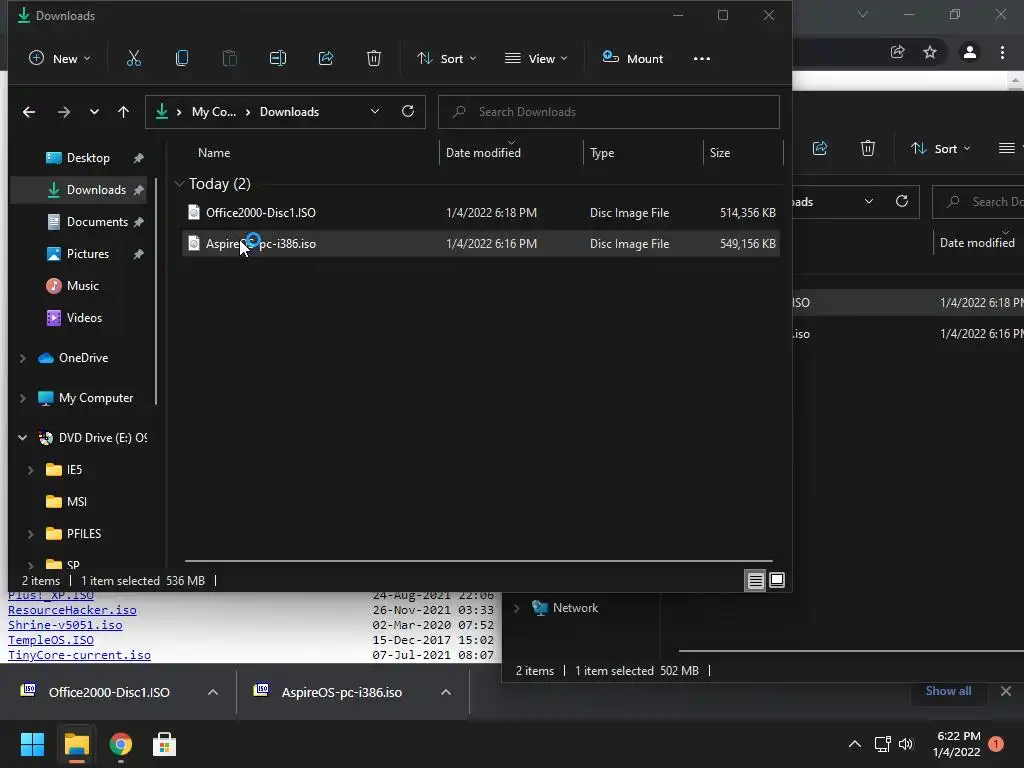Sort by the Size column header
The width and height of the screenshot is (1024, 768).
click(720, 152)
